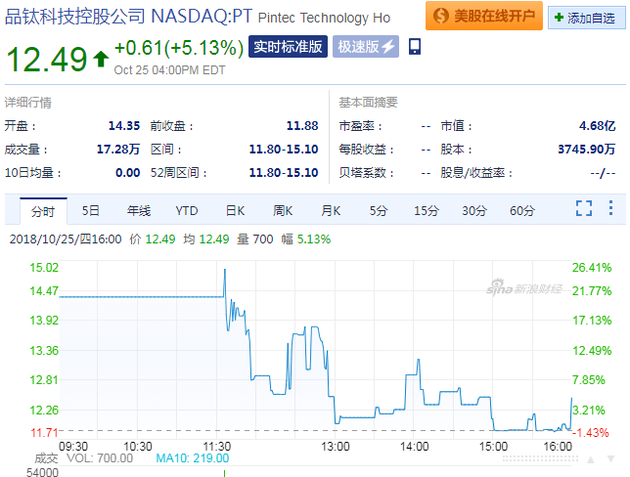Click the chart scroll down triangle
Viewport: 630px width, 477px height.
(611, 459)
